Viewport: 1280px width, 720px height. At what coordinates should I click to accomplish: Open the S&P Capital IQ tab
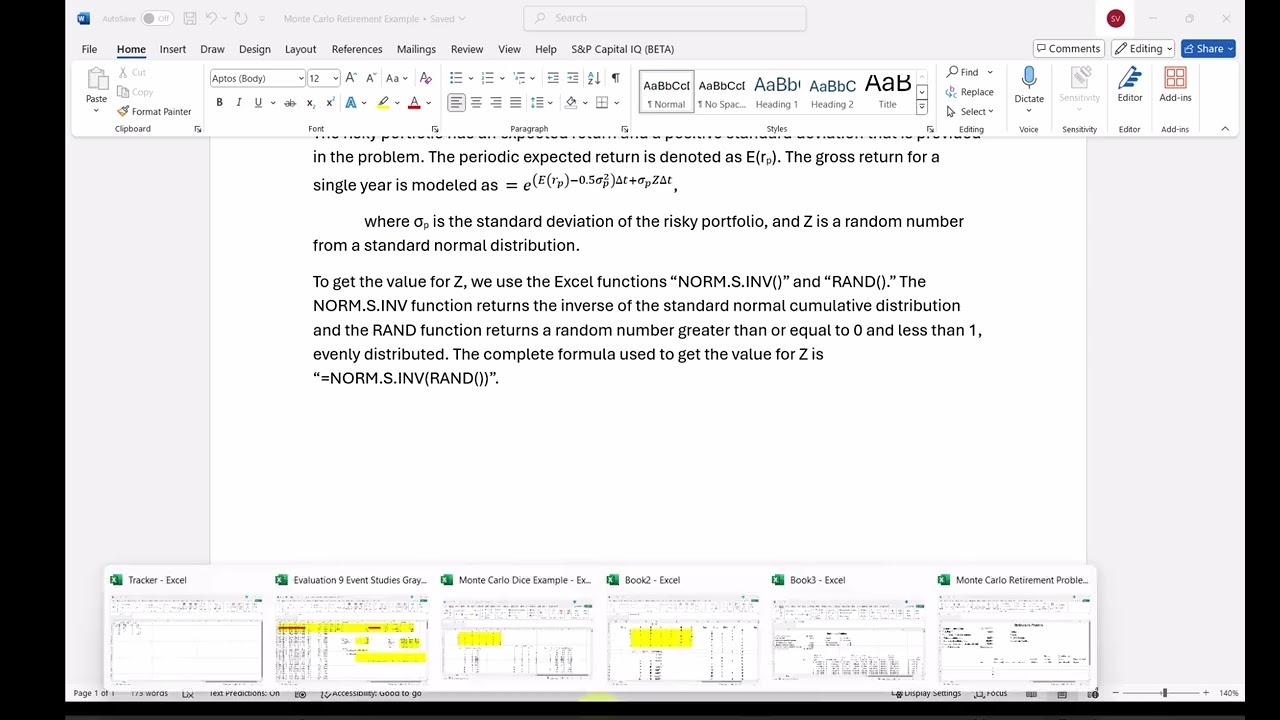coord(622,49)
